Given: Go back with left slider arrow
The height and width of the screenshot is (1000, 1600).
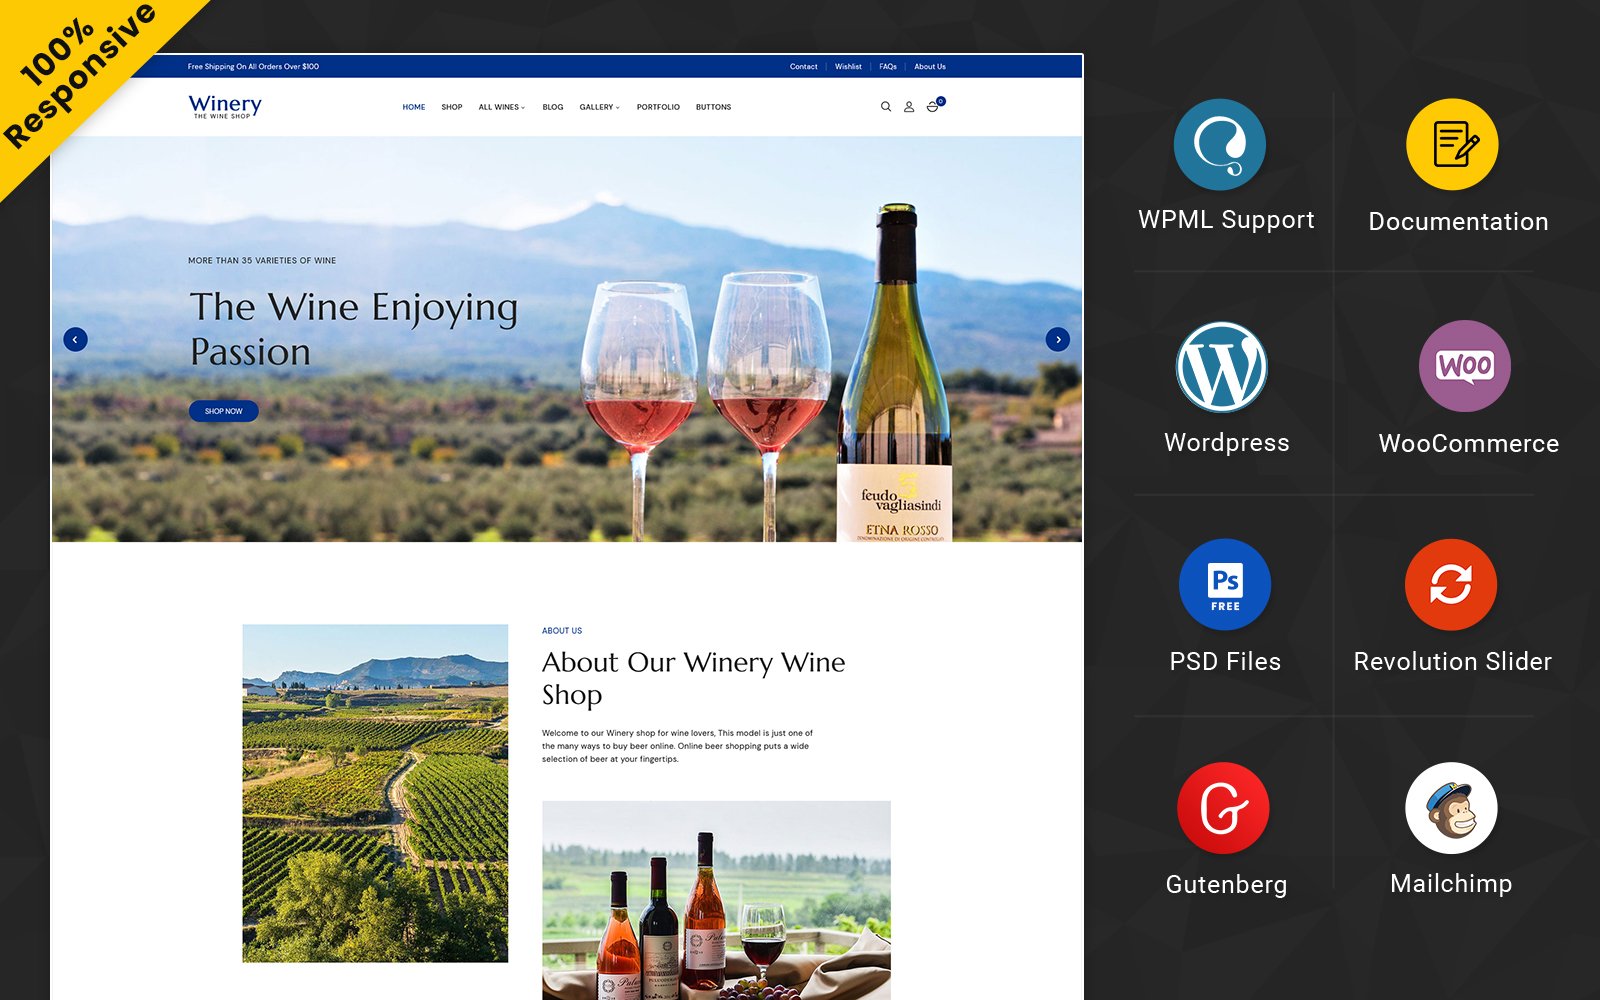Looking at the screenshot, I should (x=75, y=339).
